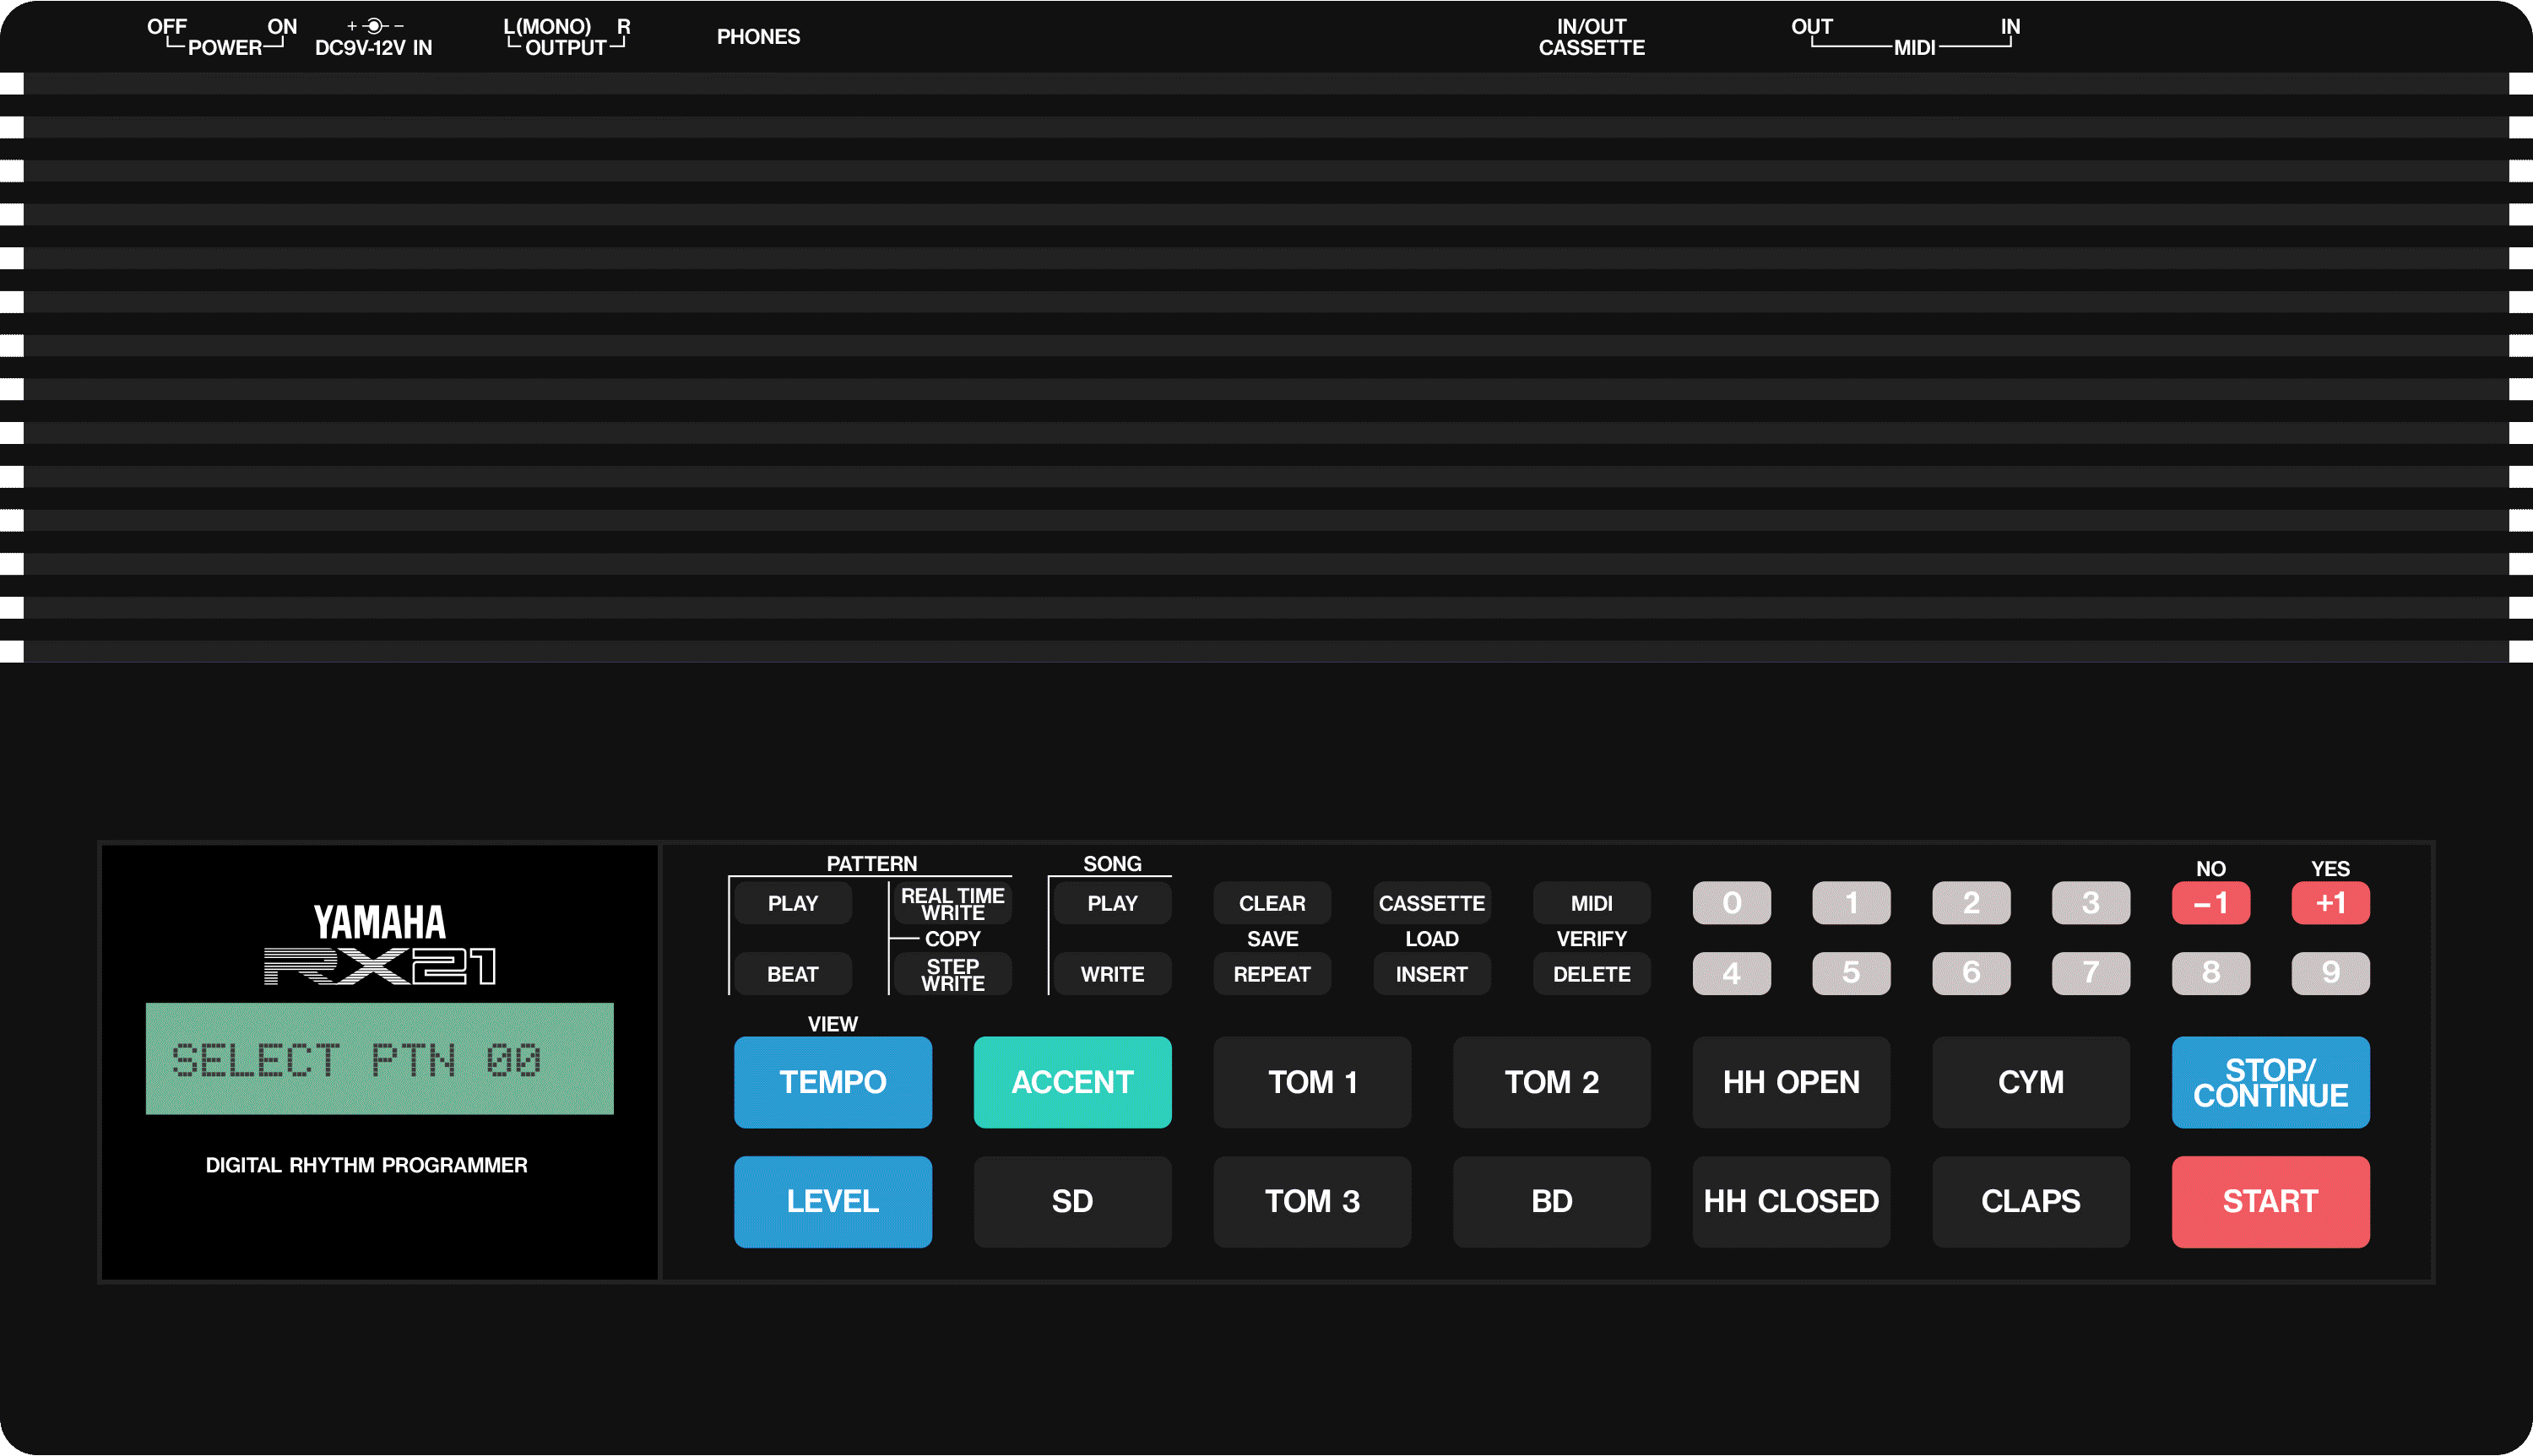The width and height of the screenshot is (2533, 1456).
Task: Click the SELECT PTN 00 display
Action: click(x=380, y=1059)
